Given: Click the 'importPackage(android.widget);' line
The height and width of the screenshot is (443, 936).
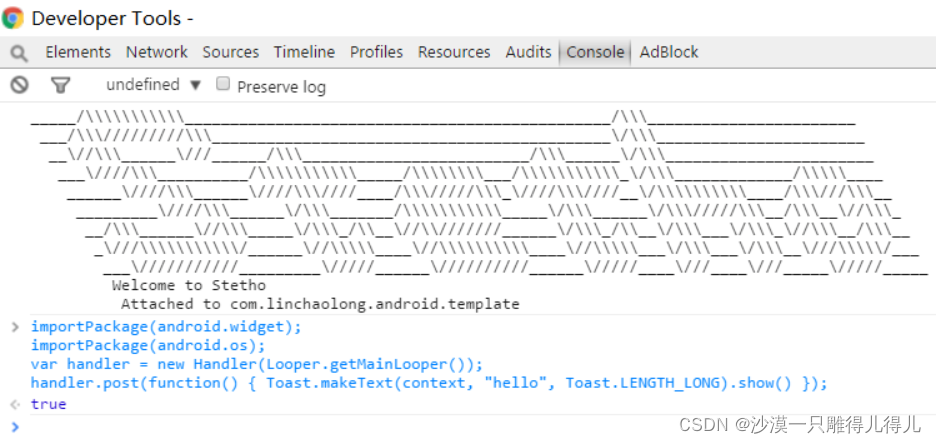Looking at the screenshot, I should click(x=167, y=327).
